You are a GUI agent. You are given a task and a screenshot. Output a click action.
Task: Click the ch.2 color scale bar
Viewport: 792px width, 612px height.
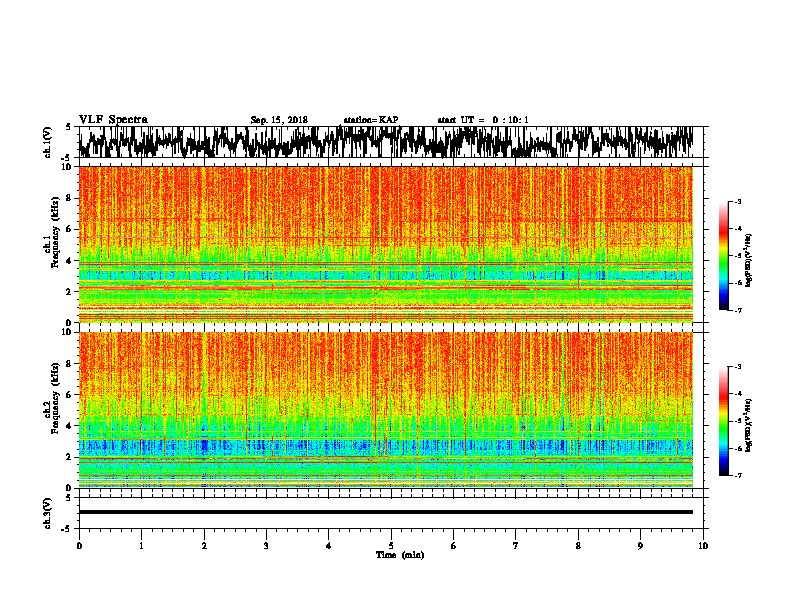[723, 421]
